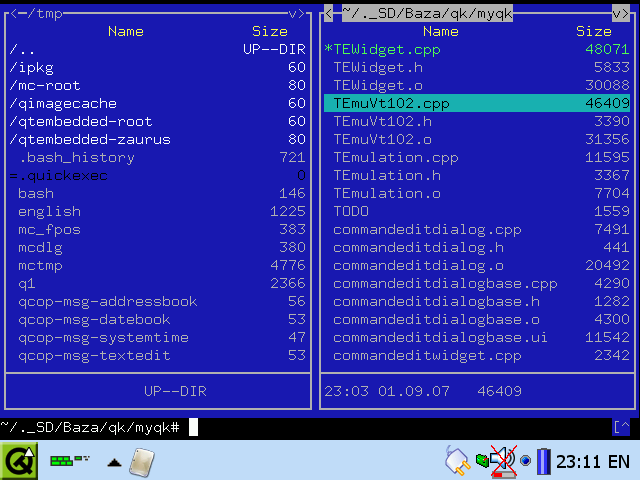Select commandeditdialog.o file
640x480 pixels.
[x=477, y=265]
